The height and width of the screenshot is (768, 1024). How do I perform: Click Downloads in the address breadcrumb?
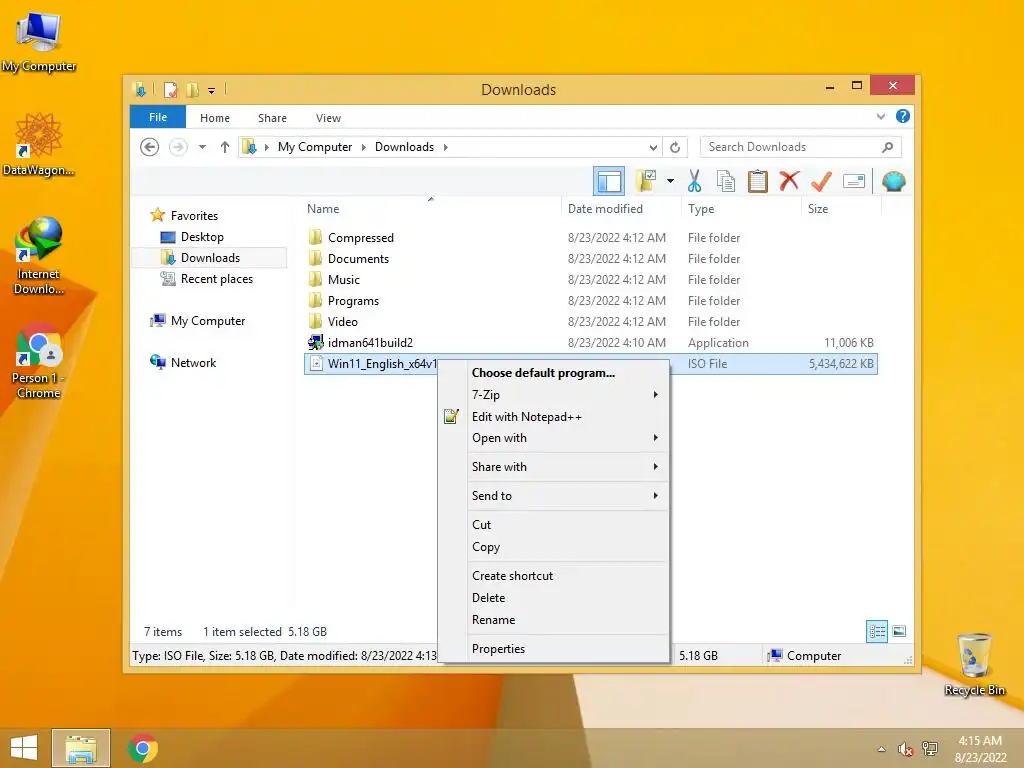[x=404, y=147]
